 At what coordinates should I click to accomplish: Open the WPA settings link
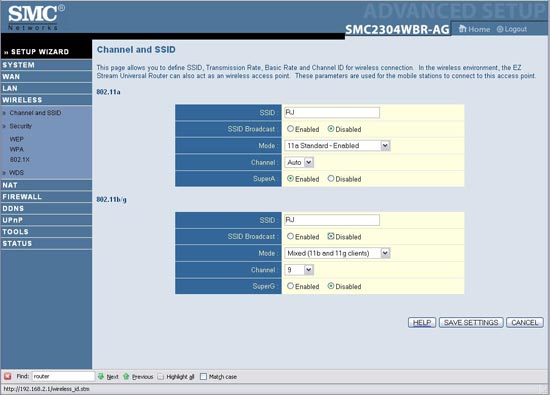(16, 149)
